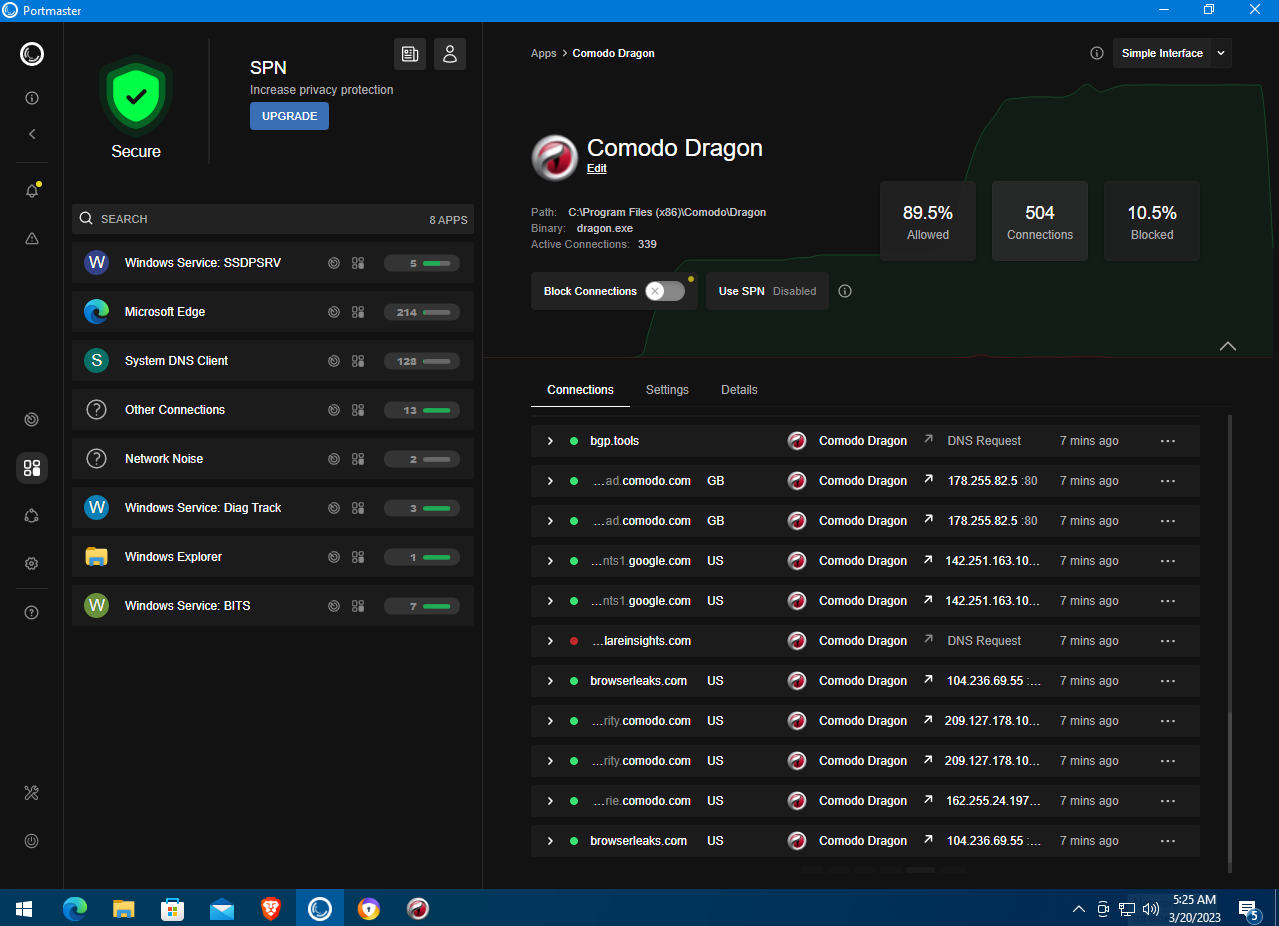Image resolution: width=1279 pixels, height=926 pixels.
Task: Open the news page icon next to SPN
Action: click(x=410, y=54)
